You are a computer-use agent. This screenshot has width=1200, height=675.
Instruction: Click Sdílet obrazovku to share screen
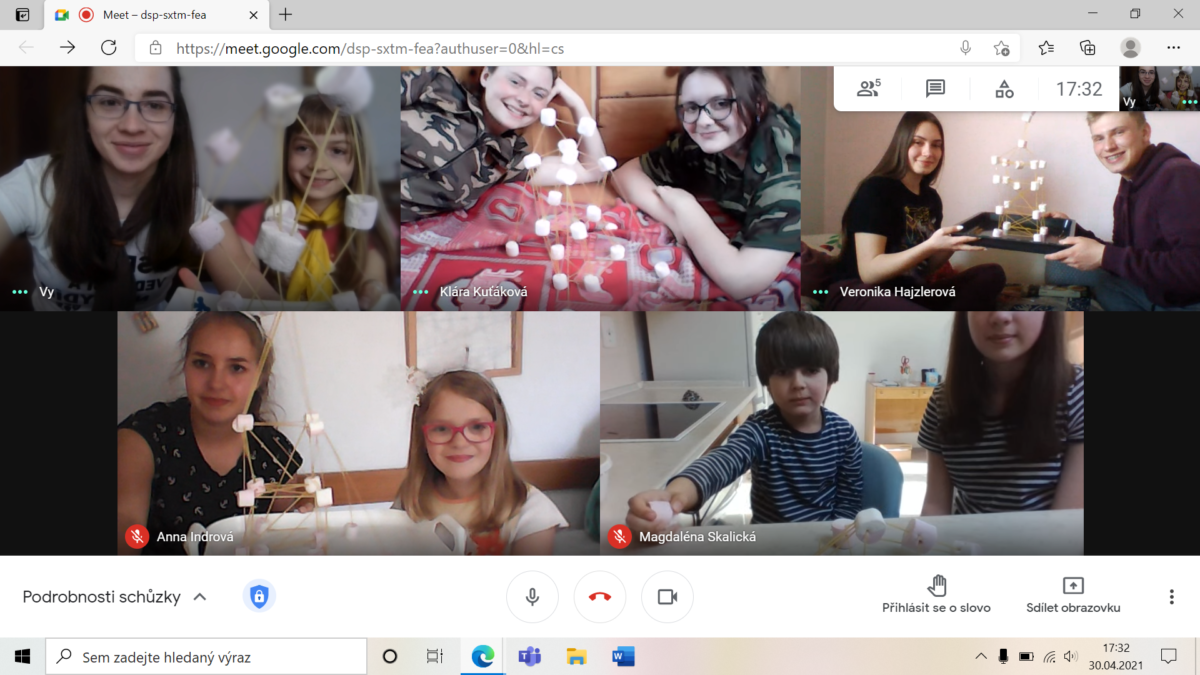[x=1073, y=595]
